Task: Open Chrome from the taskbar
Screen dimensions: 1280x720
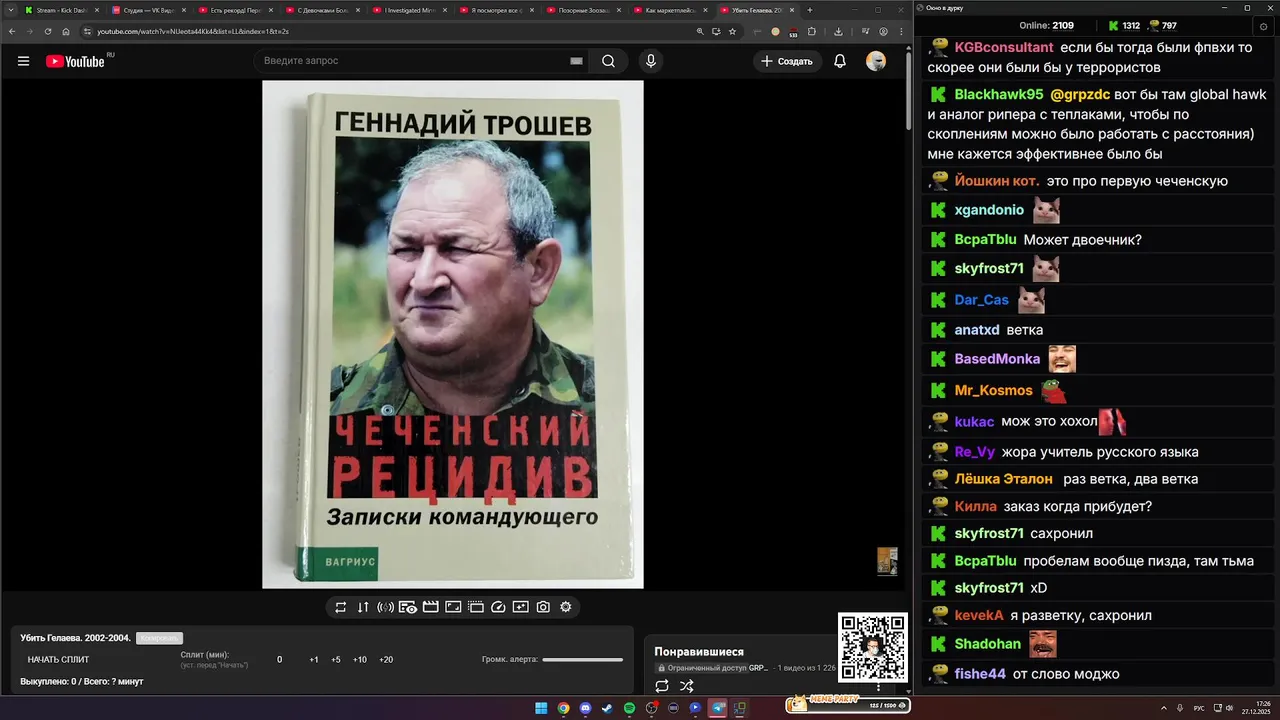Action: (x=563, y=708)
